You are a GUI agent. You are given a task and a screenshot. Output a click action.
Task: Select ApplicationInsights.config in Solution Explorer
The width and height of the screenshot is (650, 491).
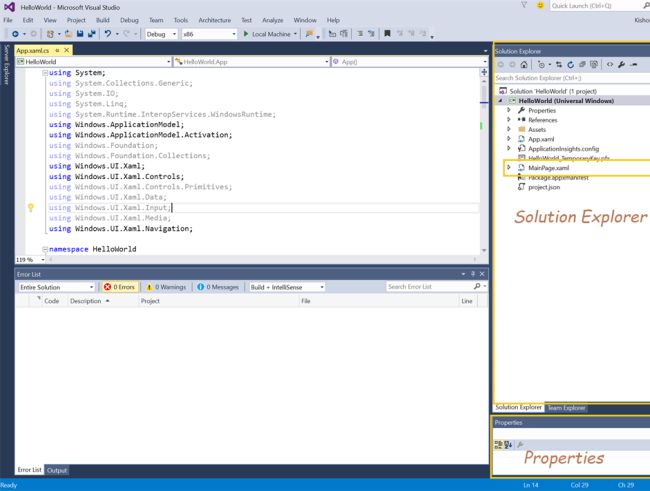click(x=563, y=148)
